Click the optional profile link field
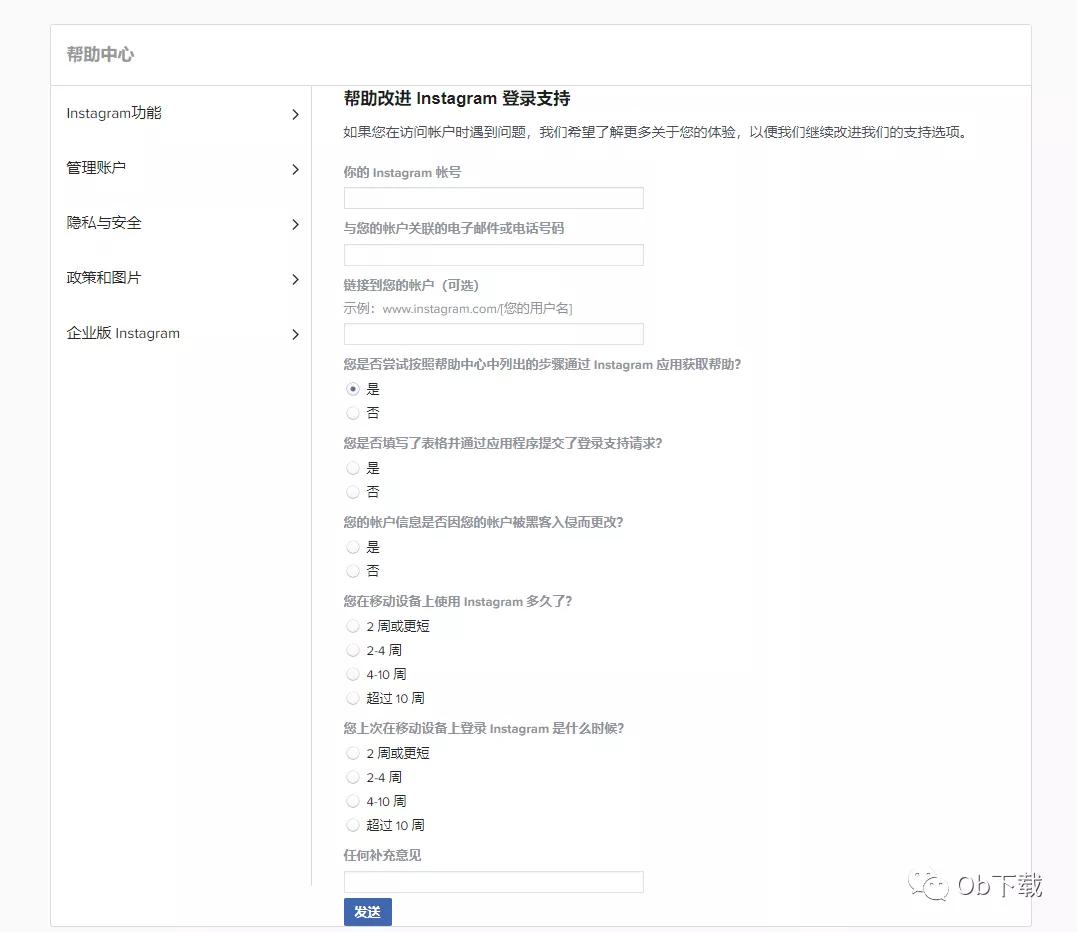This screenshot has height=932, width=1077. click(x=493, y=333)
